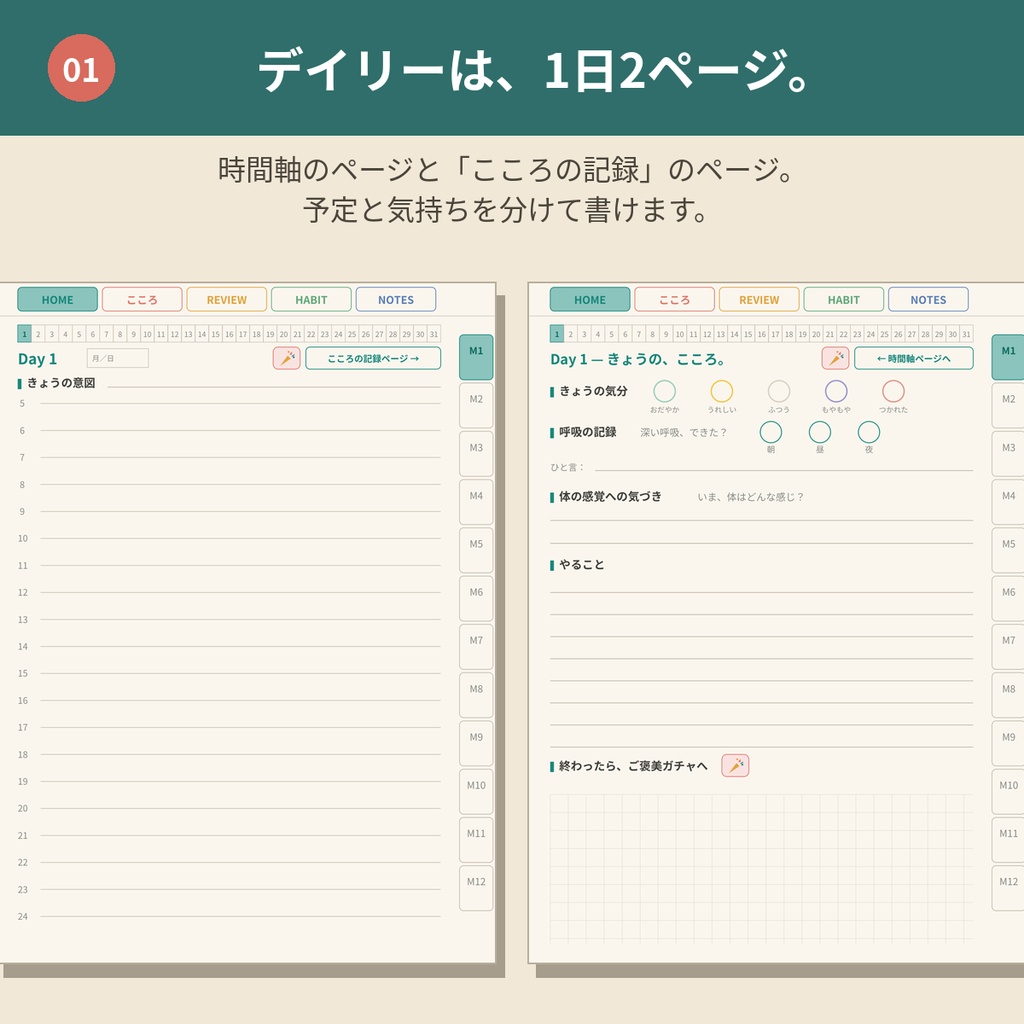The image size is (1024, 1024).
Task: Jump to day 15 on the left page
Action: pos(216,334)
